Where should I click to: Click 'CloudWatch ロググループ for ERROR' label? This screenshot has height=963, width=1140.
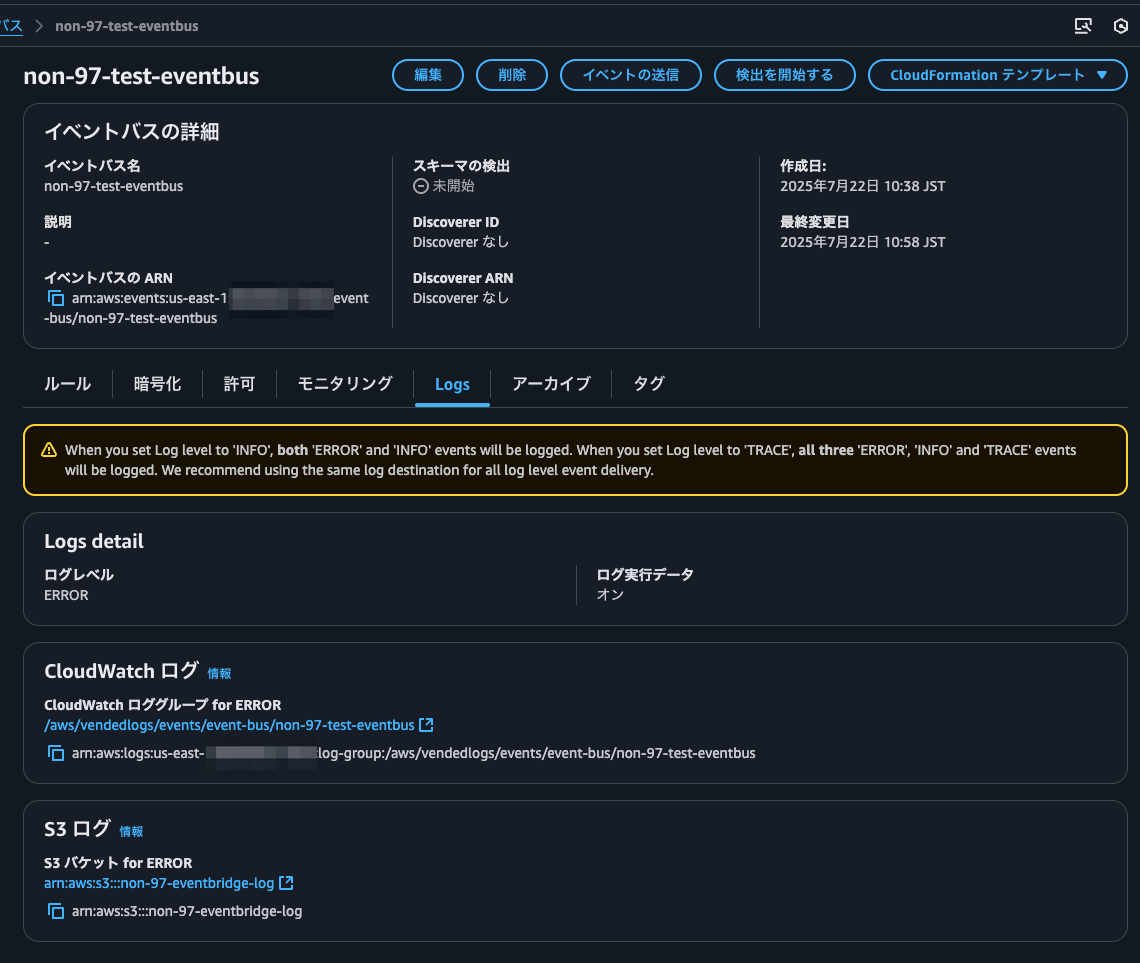[x=162, y=705]
